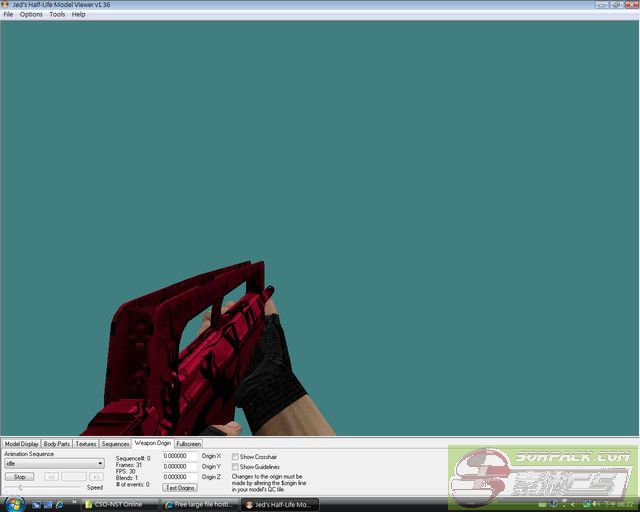Select the Weapon Origin tab

point(153,443)
